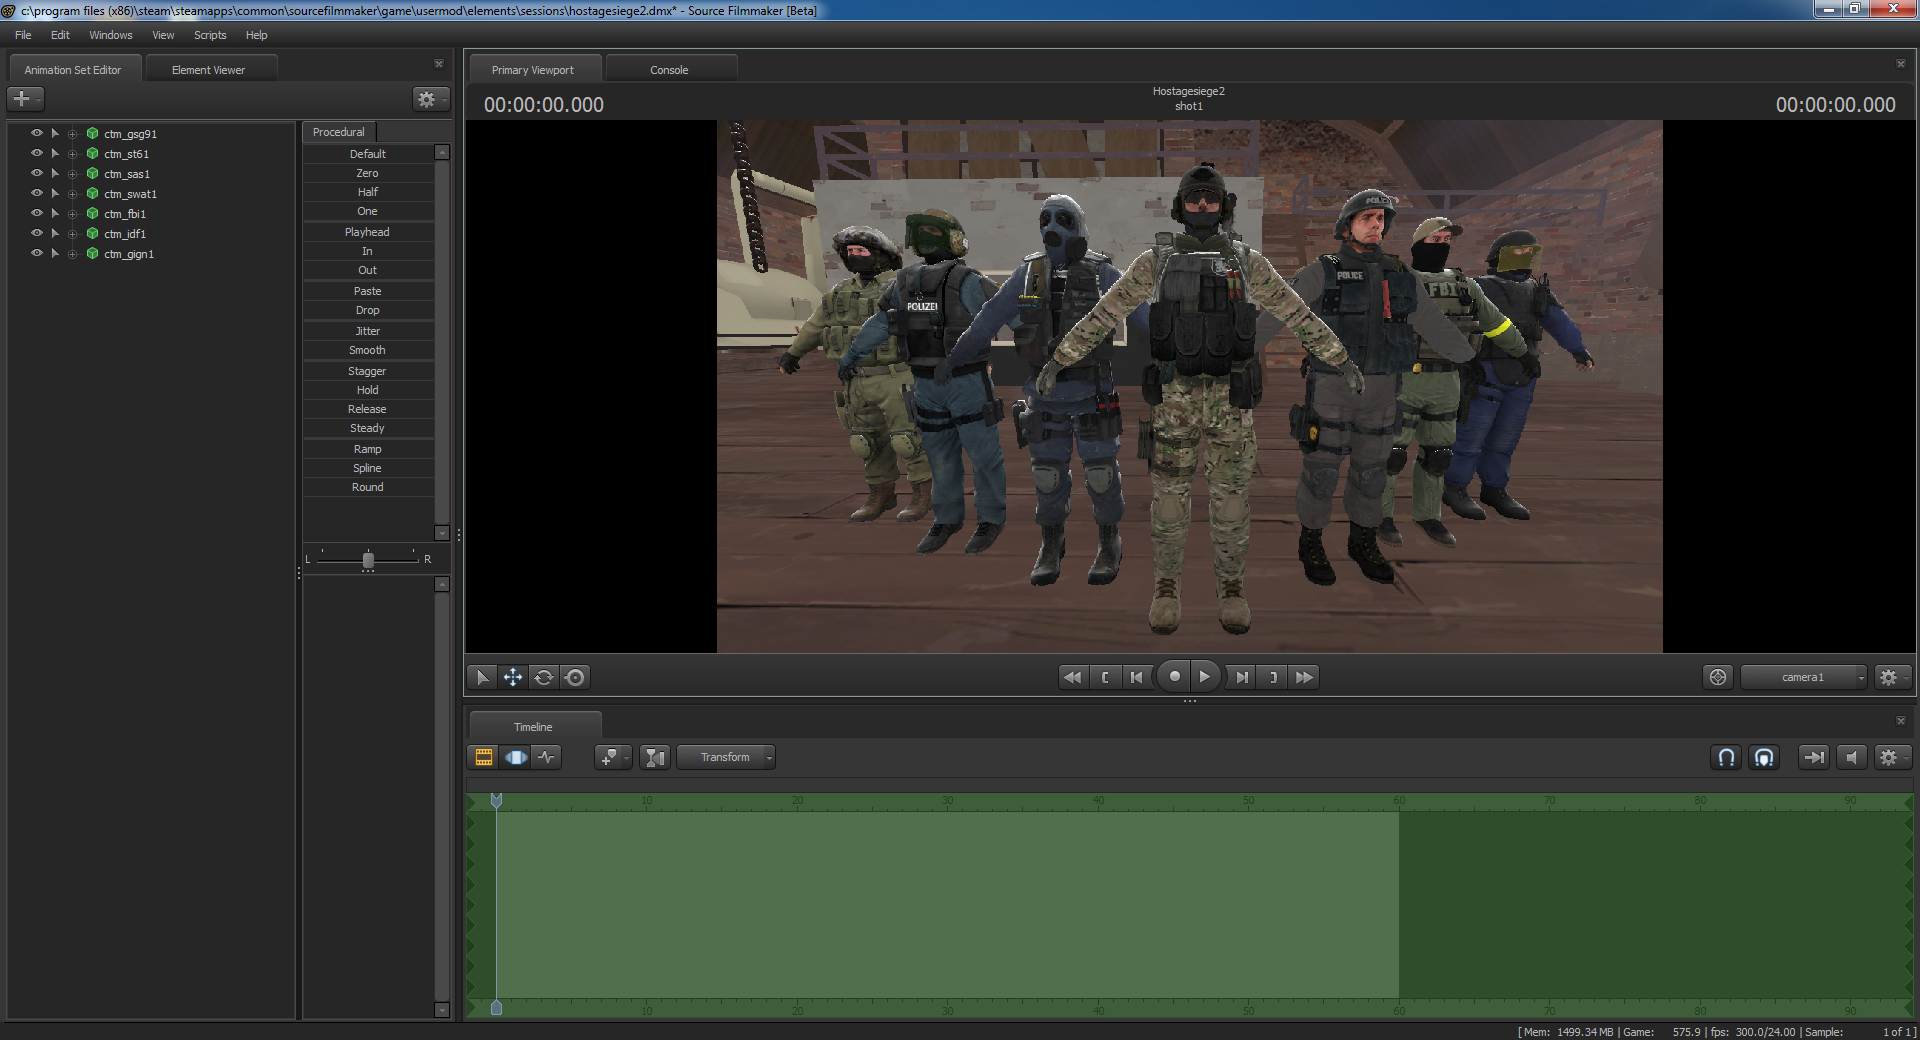Screen dimensions: 1920x1040
Task: Toggle visibility of ctm_gsg91
Action: [x=37, y=133]
